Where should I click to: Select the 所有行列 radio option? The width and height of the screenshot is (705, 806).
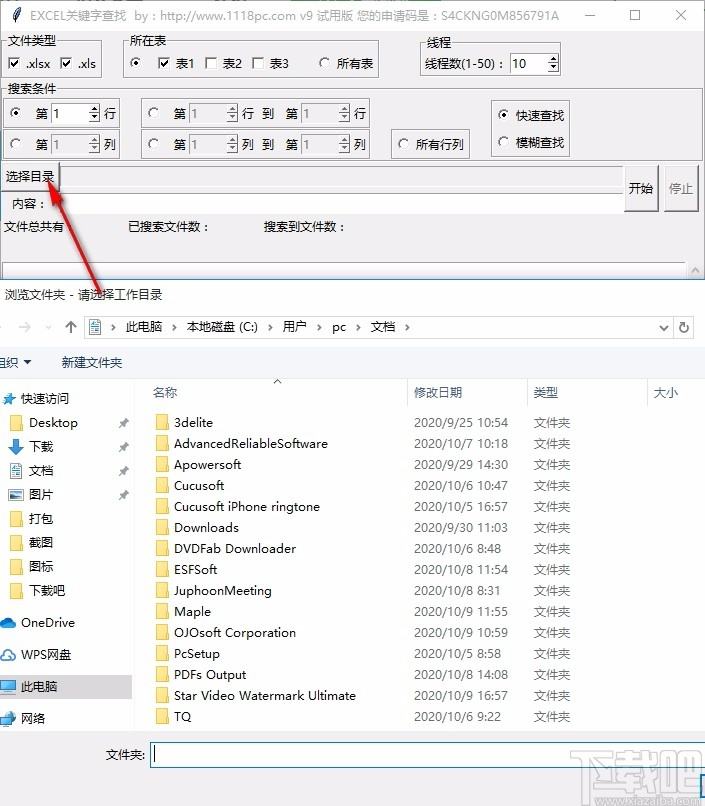click(x=403, y=144)
